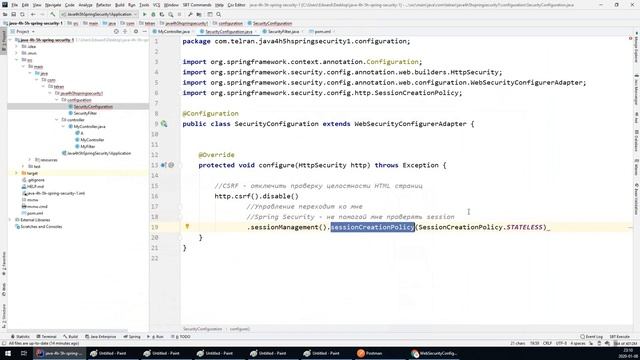
Task: Click the yellow intention lightbulb icon
Action: point(187,227)
